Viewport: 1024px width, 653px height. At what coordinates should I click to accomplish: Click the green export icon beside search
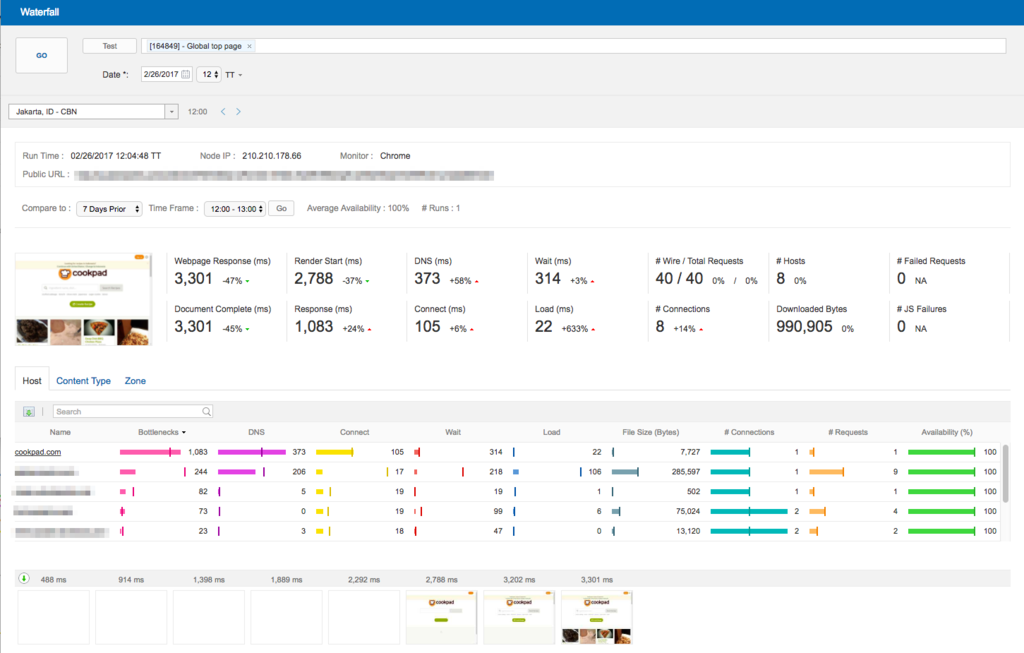29,411
